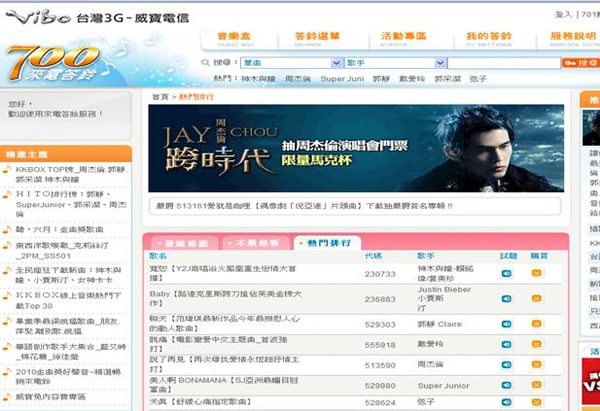Open sidebar item HITO排行榜
600x411 pixels.
tap(71, 204)
